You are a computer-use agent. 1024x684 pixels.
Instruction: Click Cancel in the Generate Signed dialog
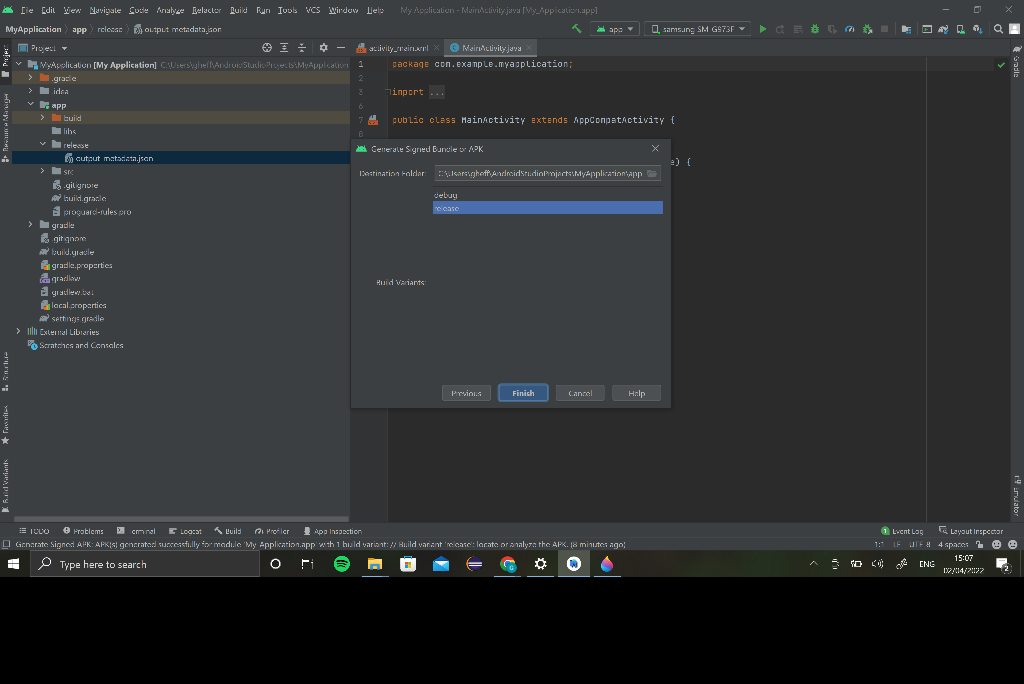click(580, 393)
